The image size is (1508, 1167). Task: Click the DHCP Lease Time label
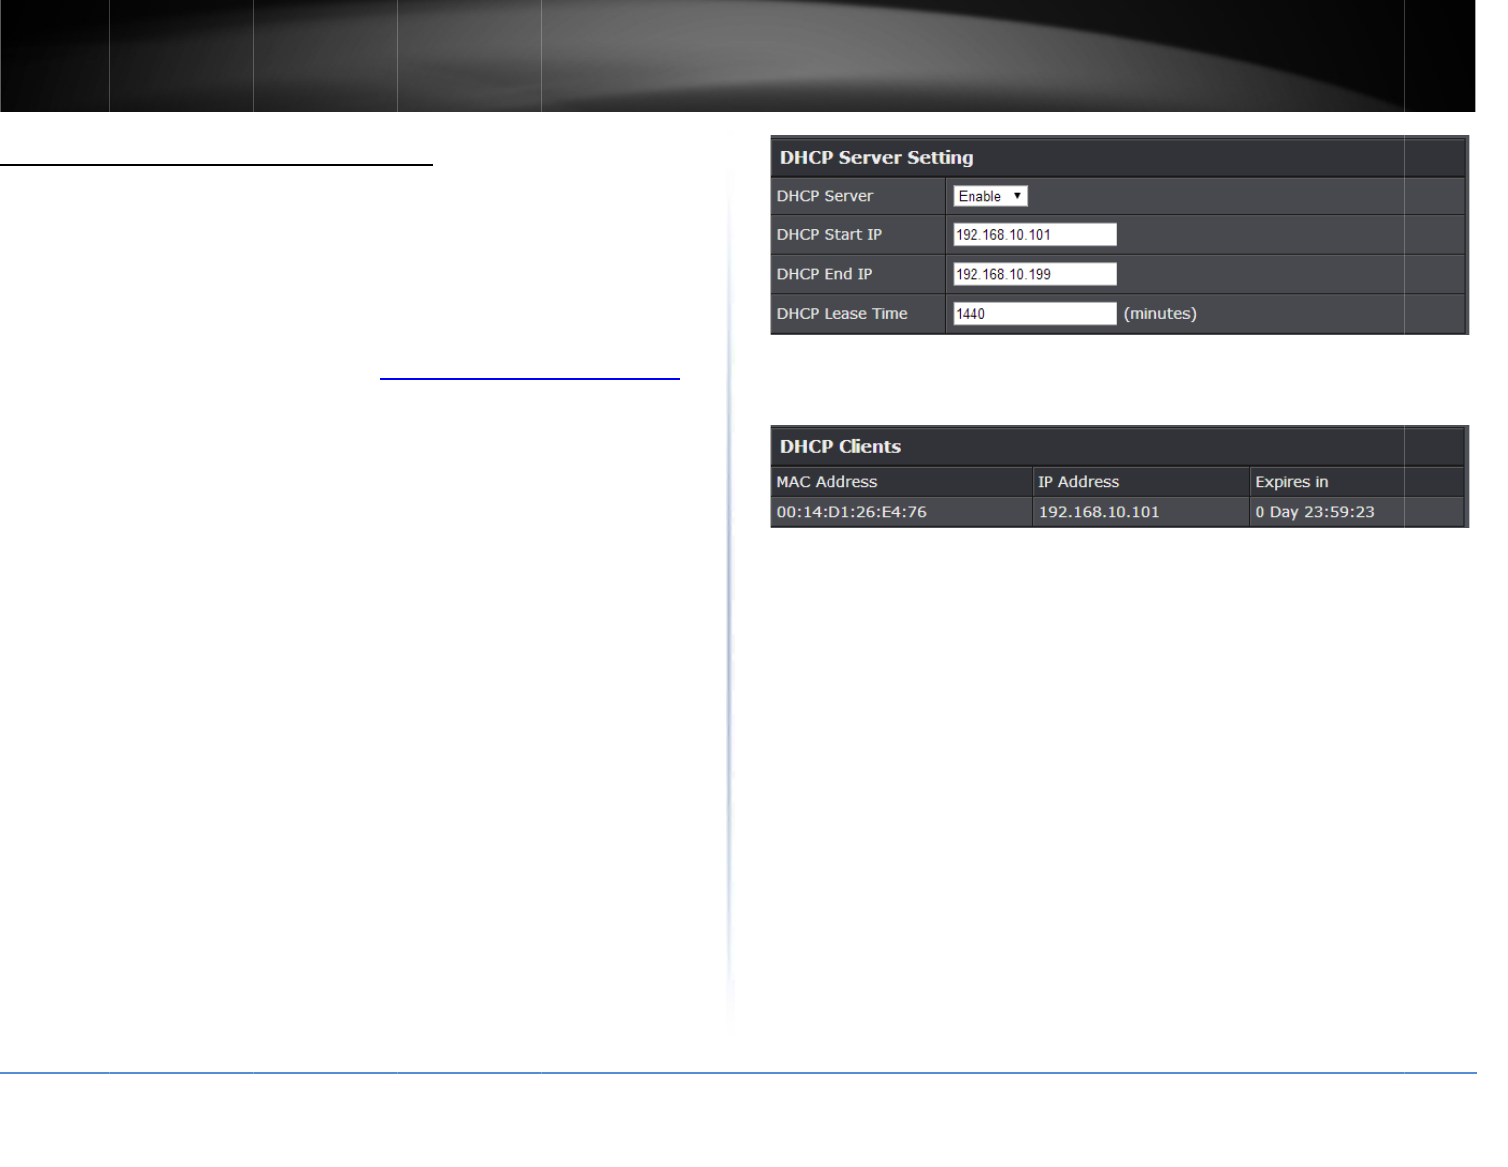[x=842, y=314]
